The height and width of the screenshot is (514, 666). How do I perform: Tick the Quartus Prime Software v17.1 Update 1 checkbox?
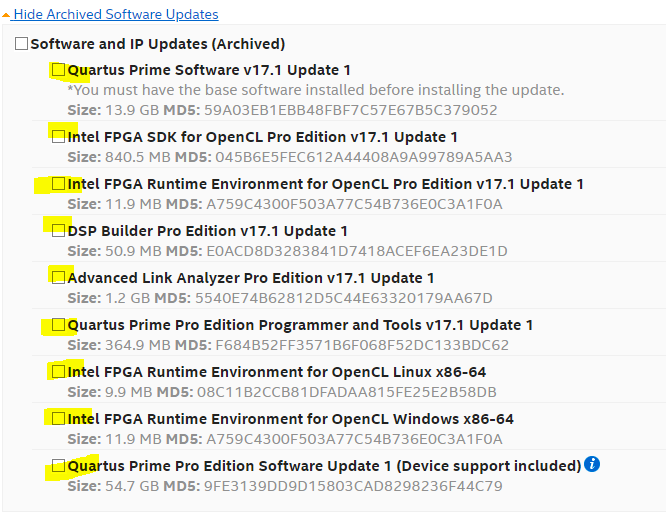59,70
